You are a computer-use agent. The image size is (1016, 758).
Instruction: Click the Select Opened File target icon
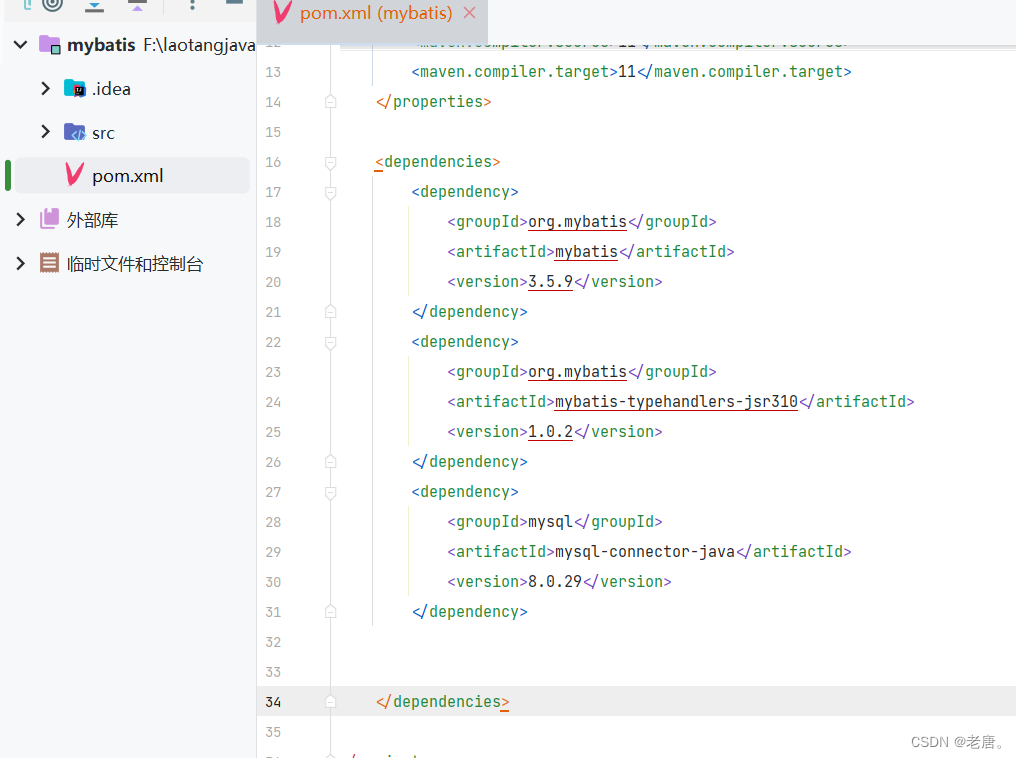[52, 5]
